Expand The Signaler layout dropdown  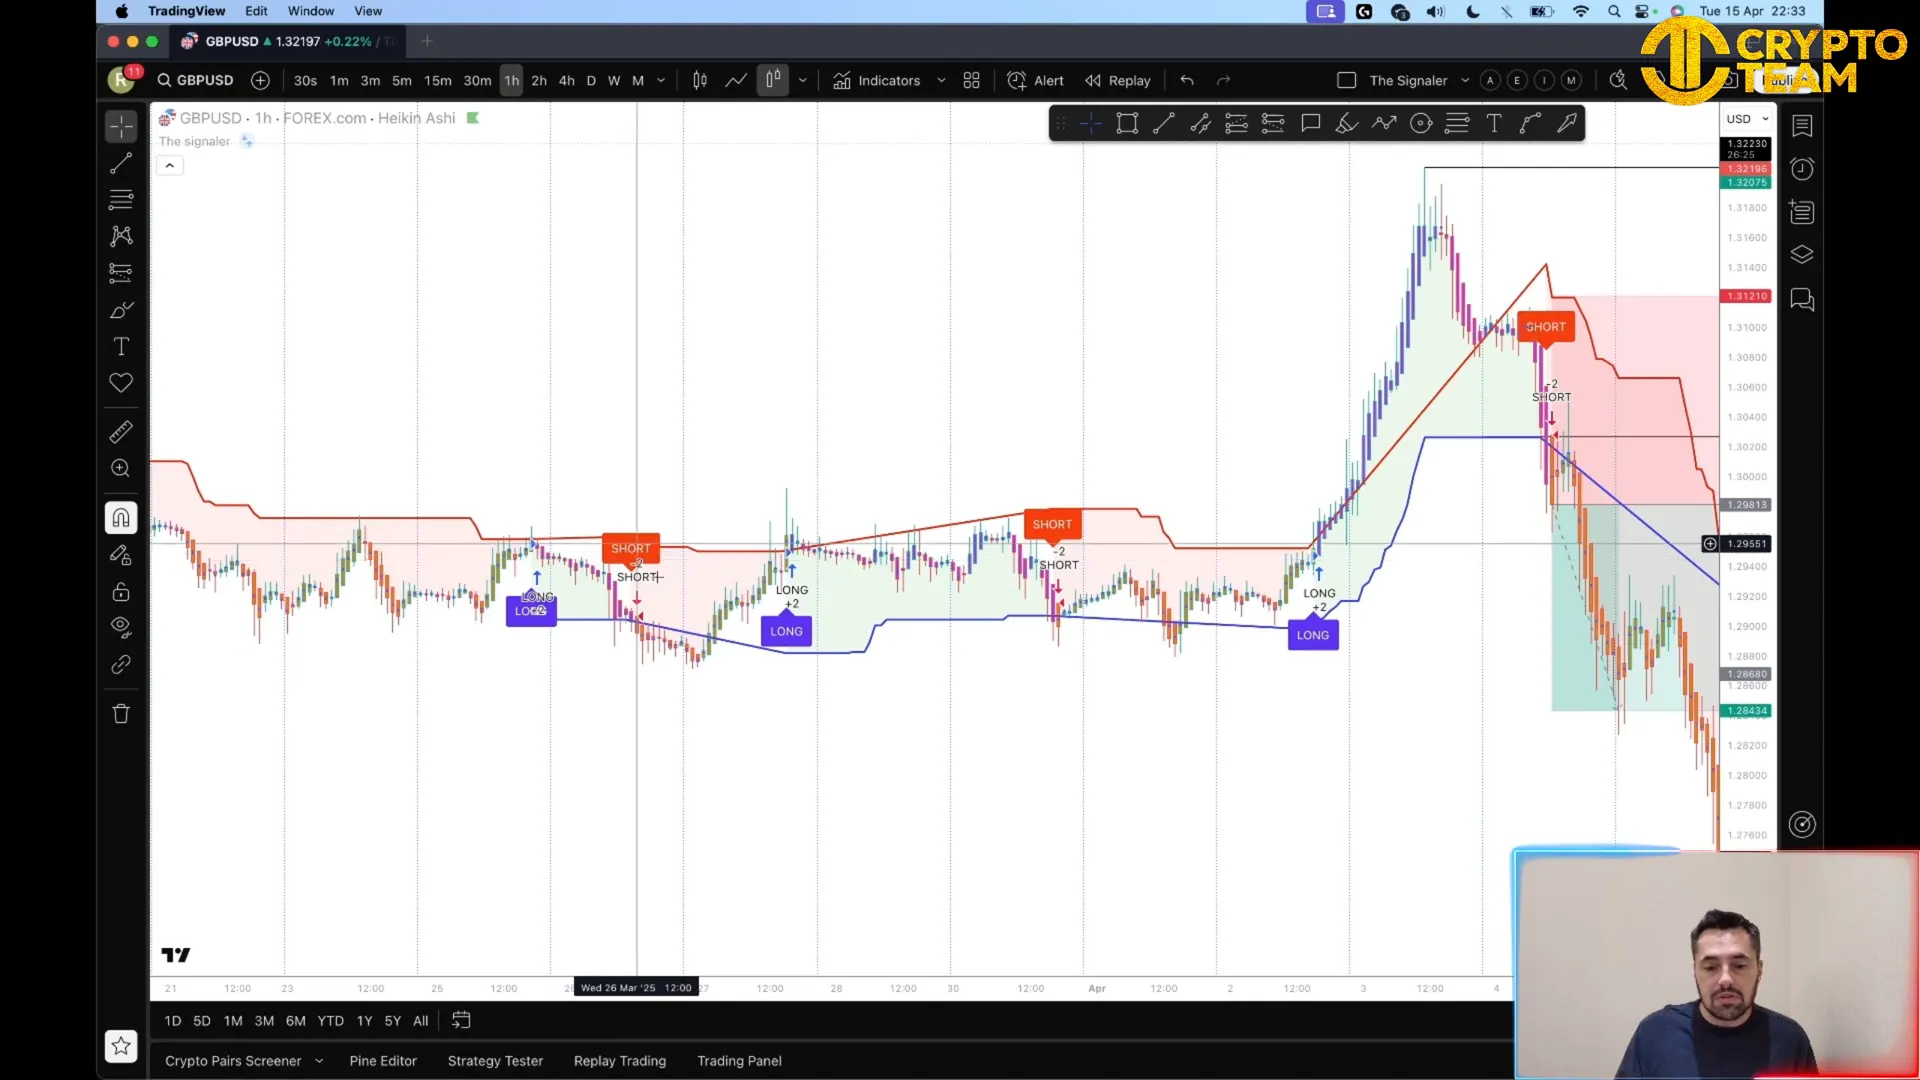coord(1465,80)
